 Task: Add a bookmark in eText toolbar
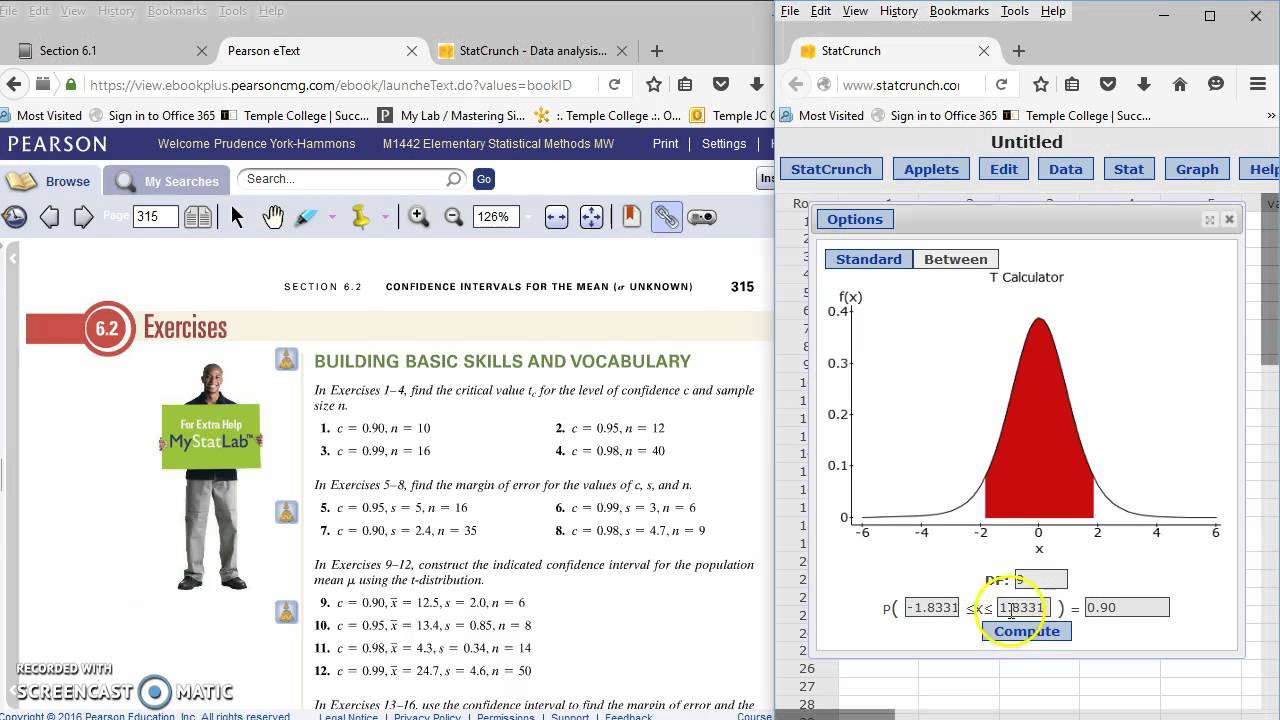[631, 216]
